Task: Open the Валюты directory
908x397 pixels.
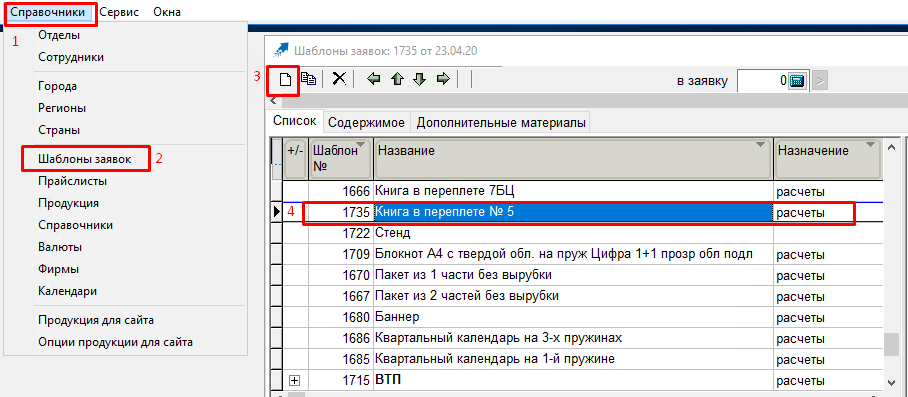Action: click(60, 247)
